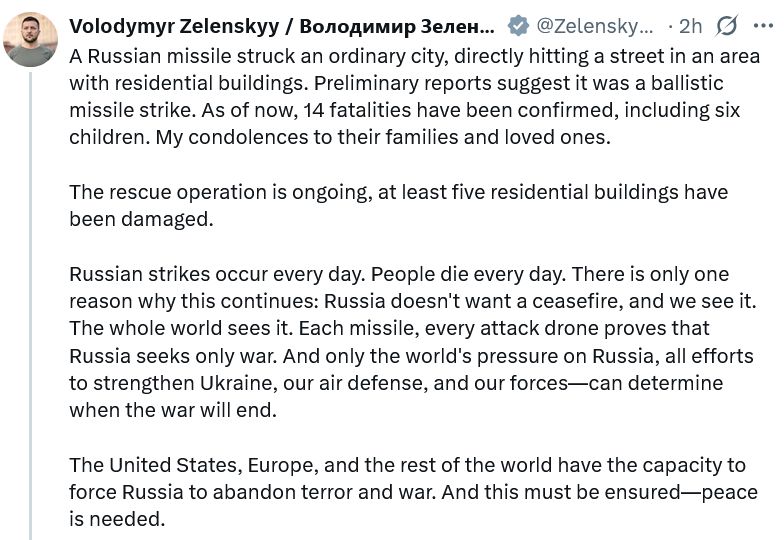Open the @Zelensky handle link
This screenshot has width=784, height=540.
tap(594, 26)
